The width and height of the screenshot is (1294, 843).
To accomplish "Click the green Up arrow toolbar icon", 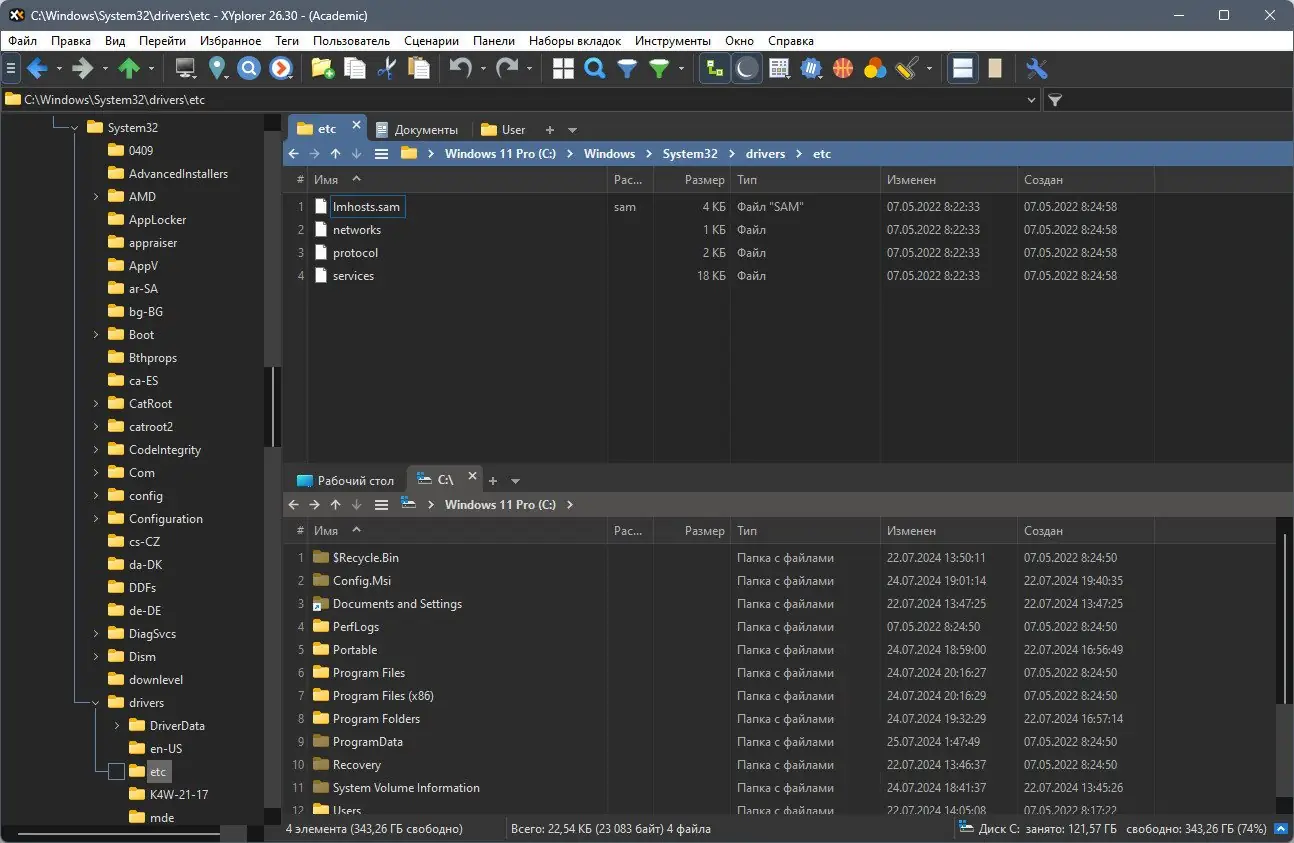I will tap(129, 68).
